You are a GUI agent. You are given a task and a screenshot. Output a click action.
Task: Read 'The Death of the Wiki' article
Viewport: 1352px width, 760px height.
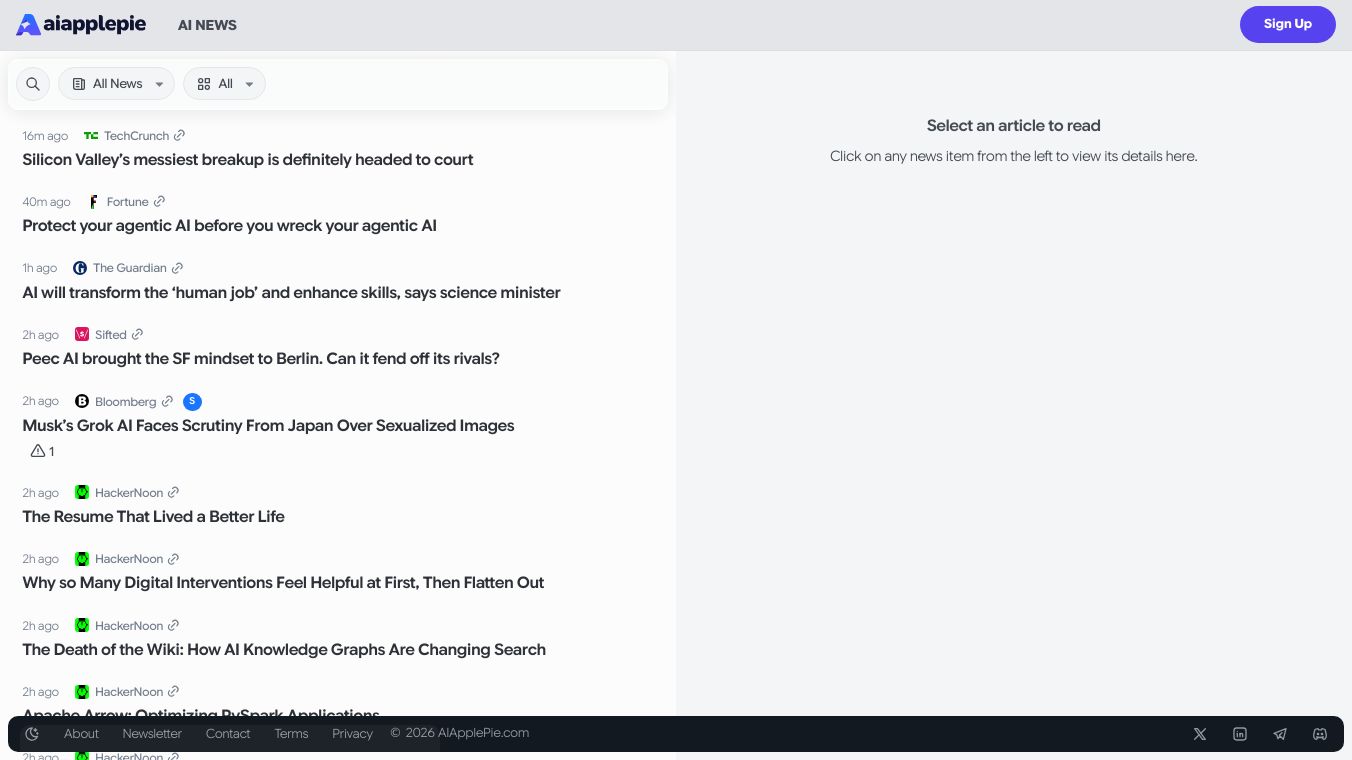click(x=284, y=650)
